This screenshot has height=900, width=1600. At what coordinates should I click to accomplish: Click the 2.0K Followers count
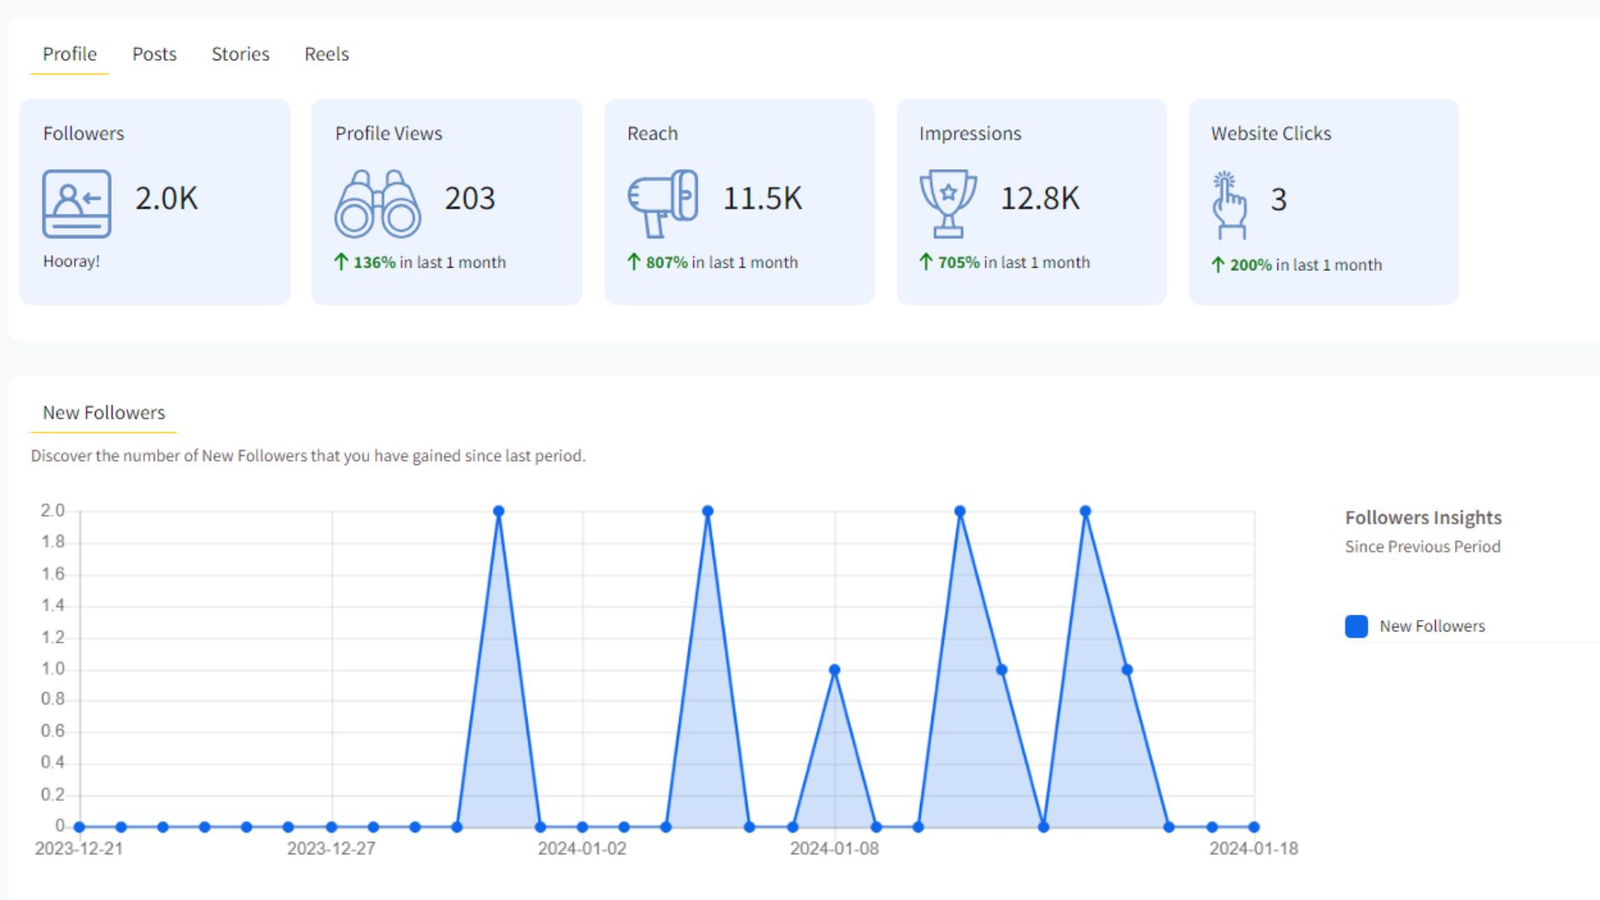click(x=166, y=198)
